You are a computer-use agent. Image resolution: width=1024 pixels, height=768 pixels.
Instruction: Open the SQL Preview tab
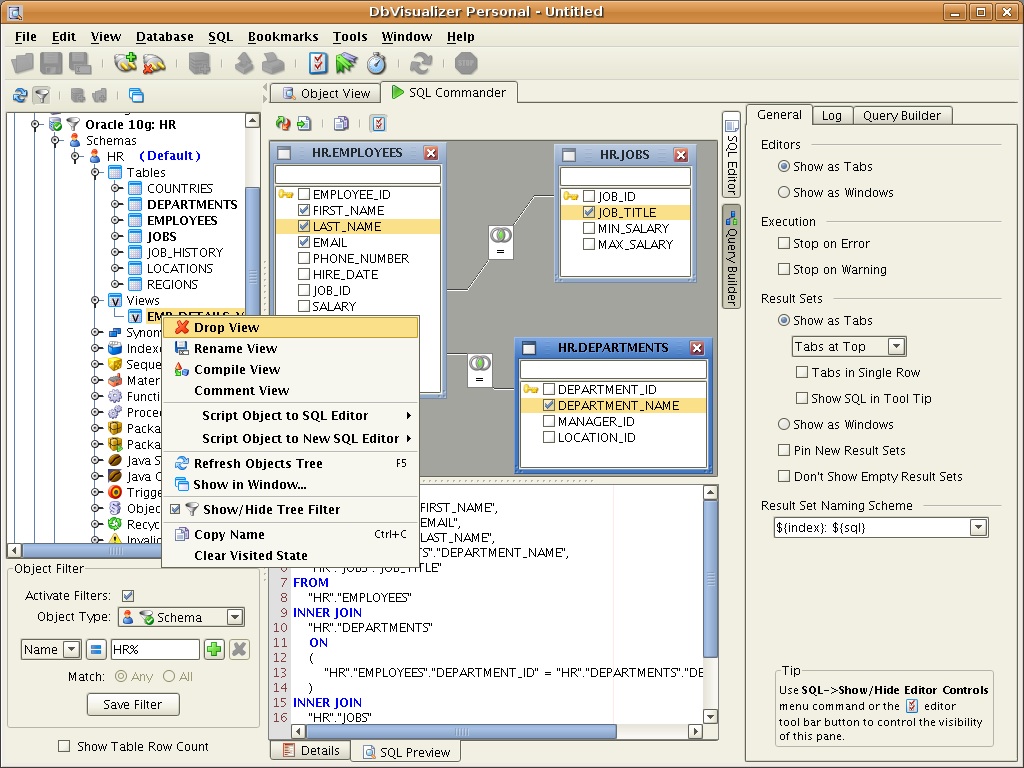point(405,752)
